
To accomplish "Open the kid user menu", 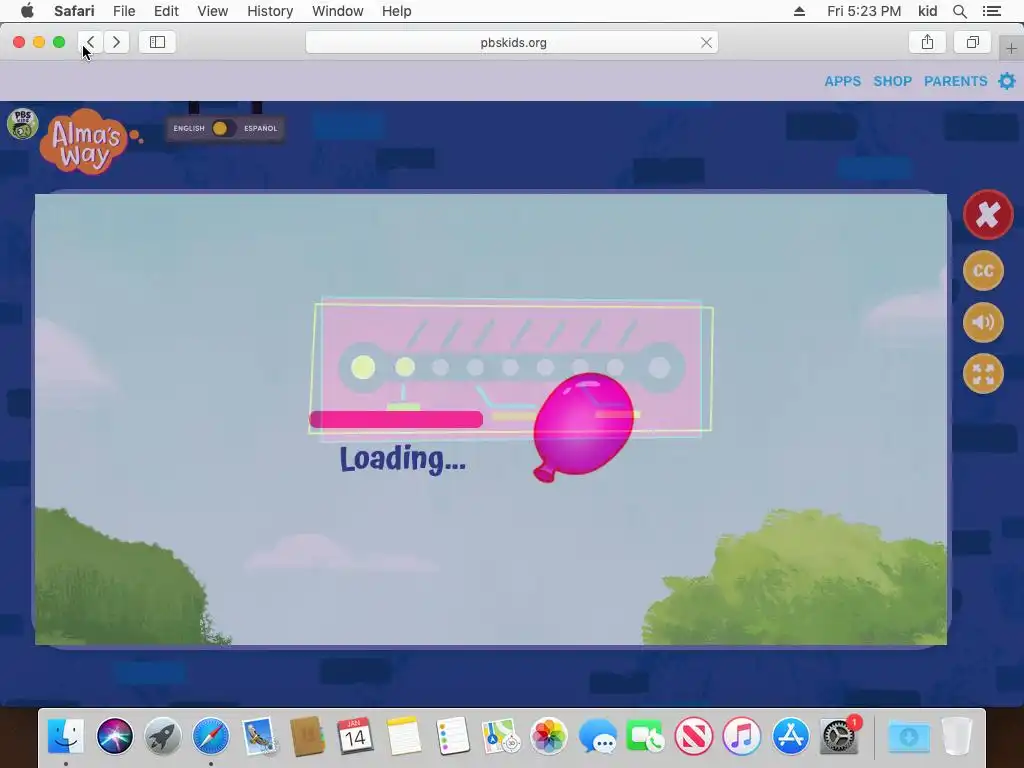I will (927, 11).
